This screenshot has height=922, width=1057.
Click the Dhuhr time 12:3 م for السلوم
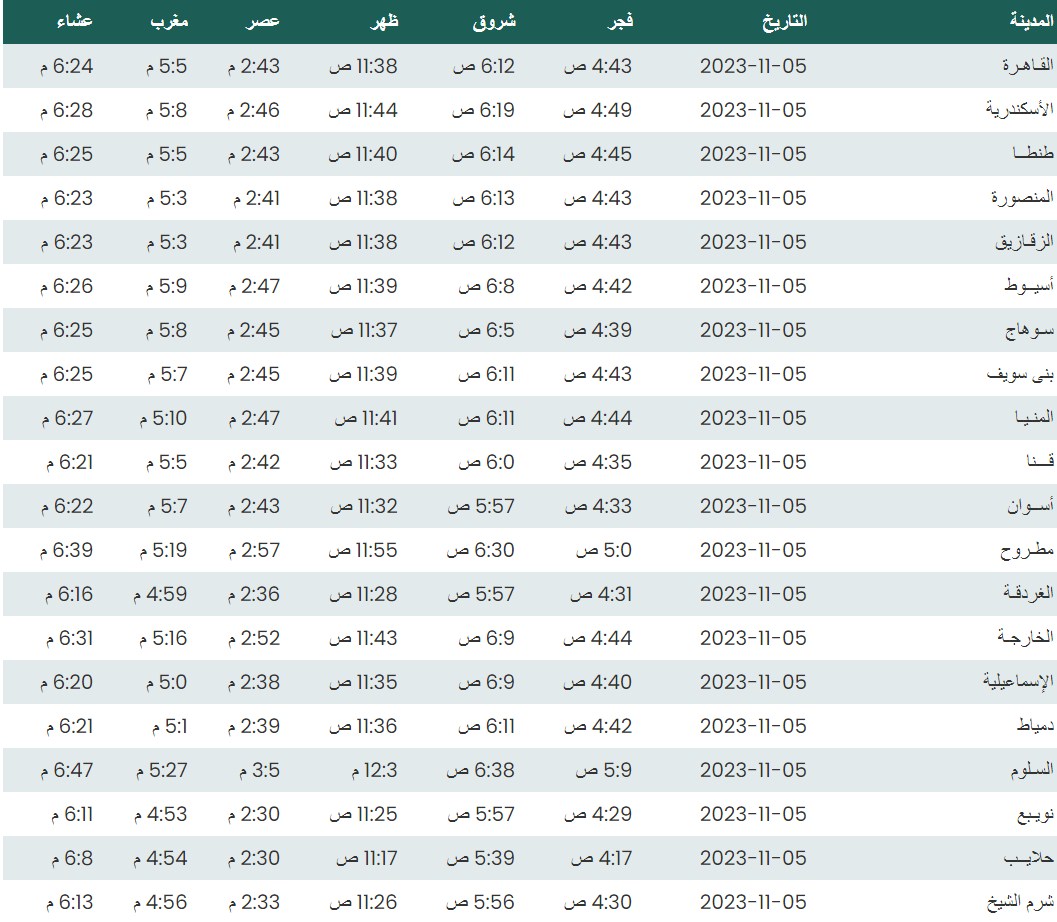[x=364, y=770]
